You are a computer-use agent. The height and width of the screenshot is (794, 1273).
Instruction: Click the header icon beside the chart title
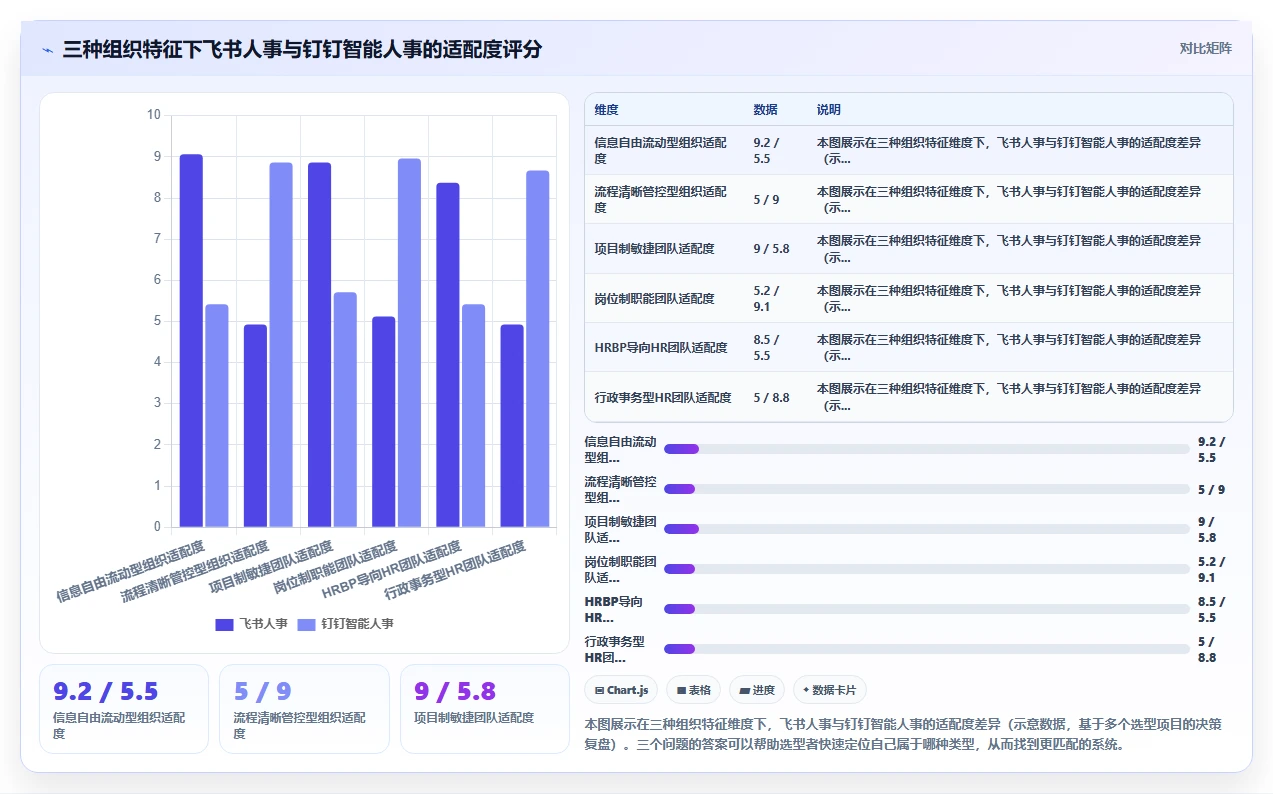coord(47,49)
